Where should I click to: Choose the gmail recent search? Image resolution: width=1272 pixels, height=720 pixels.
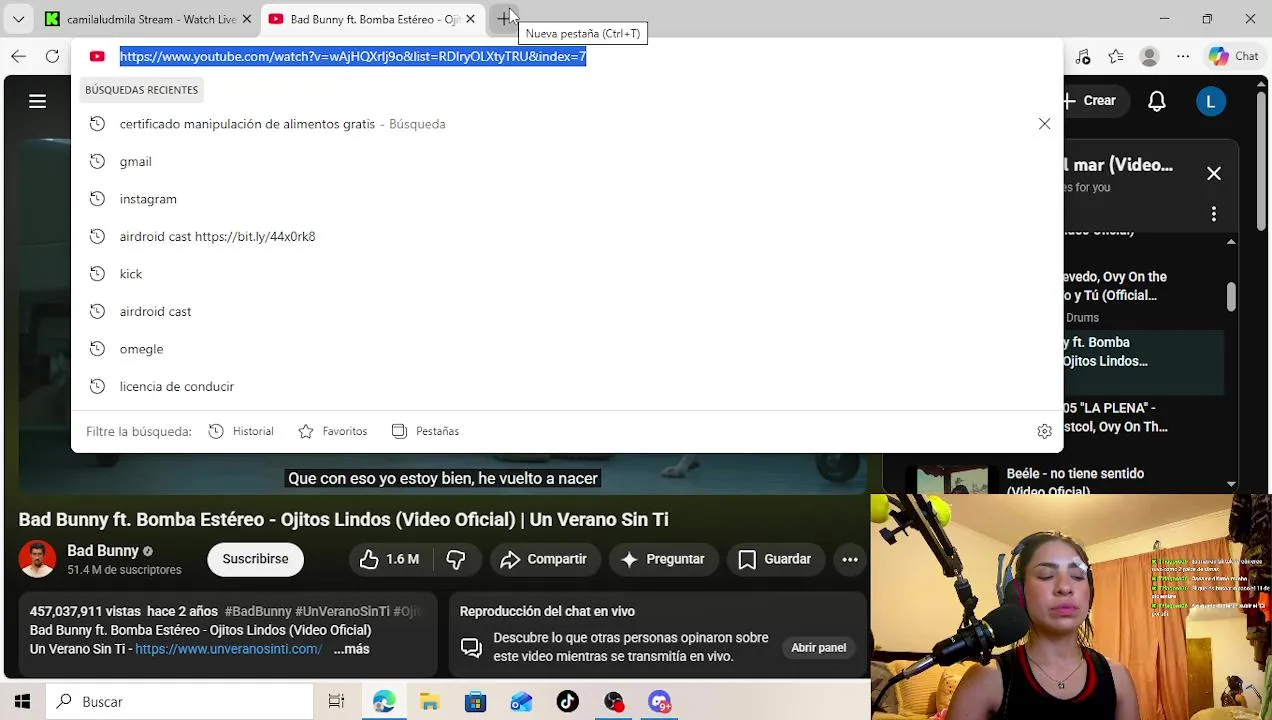[x=567, y=161]
